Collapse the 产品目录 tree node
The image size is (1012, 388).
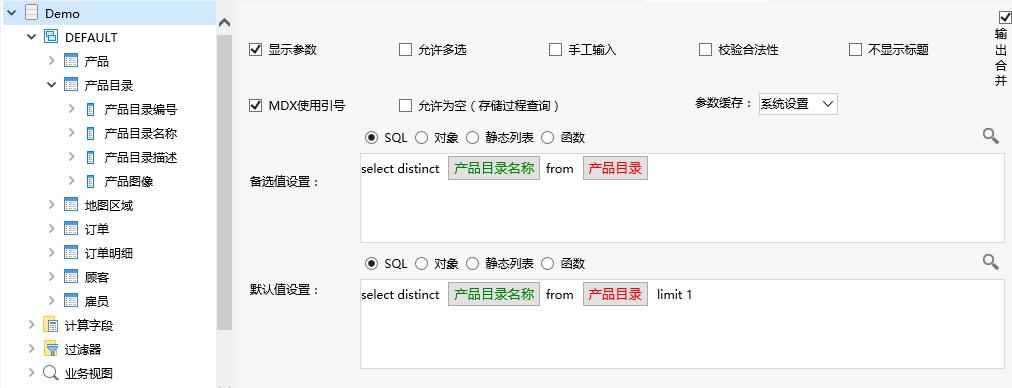point(52,85)
